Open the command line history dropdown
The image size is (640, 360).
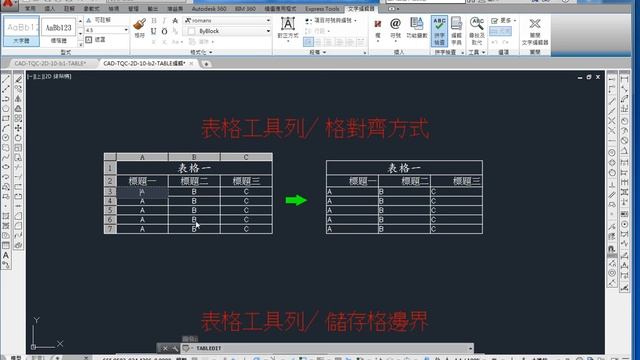(x=470, y=348)
